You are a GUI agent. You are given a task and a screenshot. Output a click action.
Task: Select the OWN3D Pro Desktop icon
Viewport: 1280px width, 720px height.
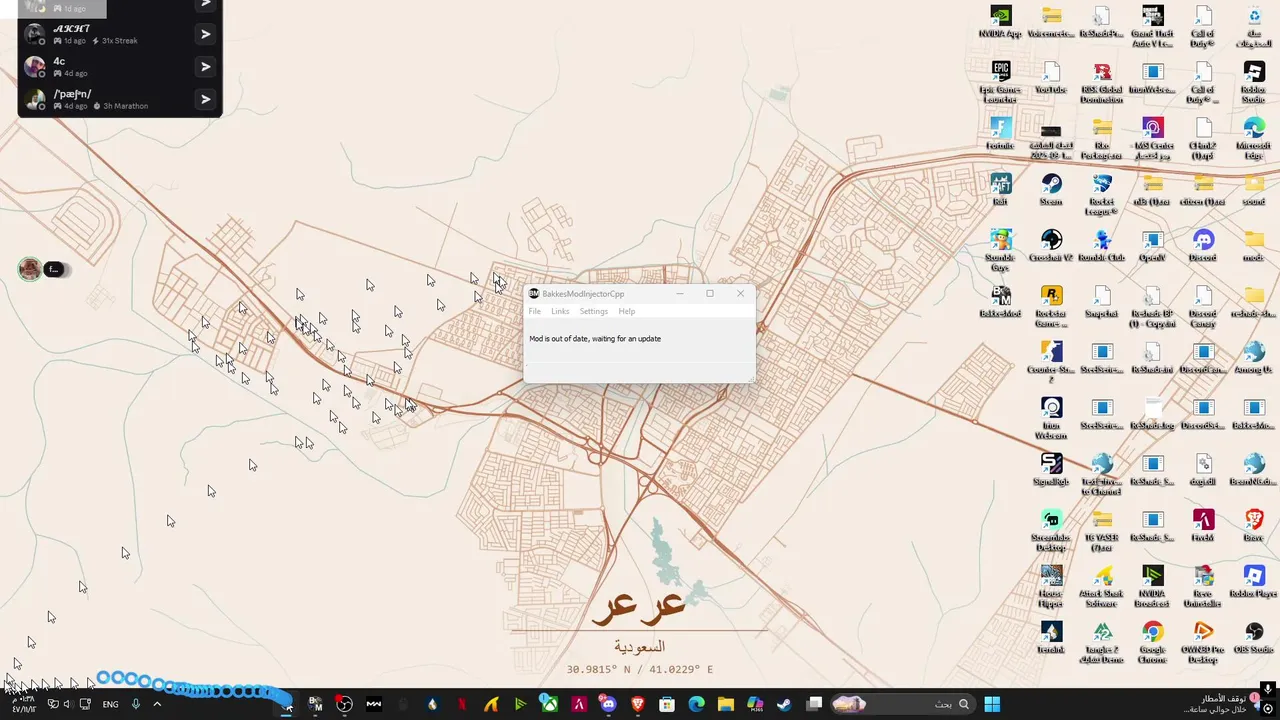[x=1203, y=643]
